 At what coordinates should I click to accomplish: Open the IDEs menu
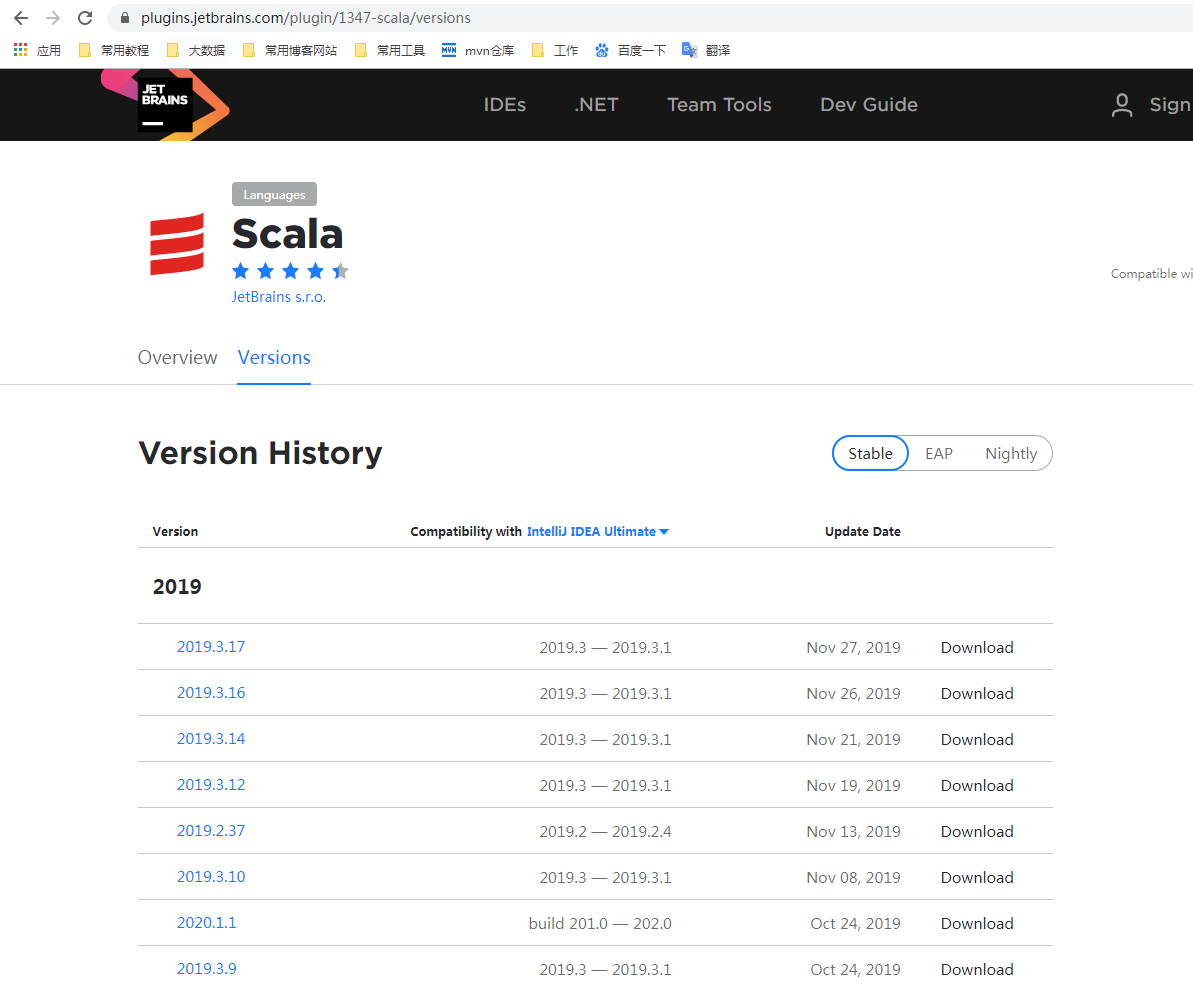click(x=504, y=105)
